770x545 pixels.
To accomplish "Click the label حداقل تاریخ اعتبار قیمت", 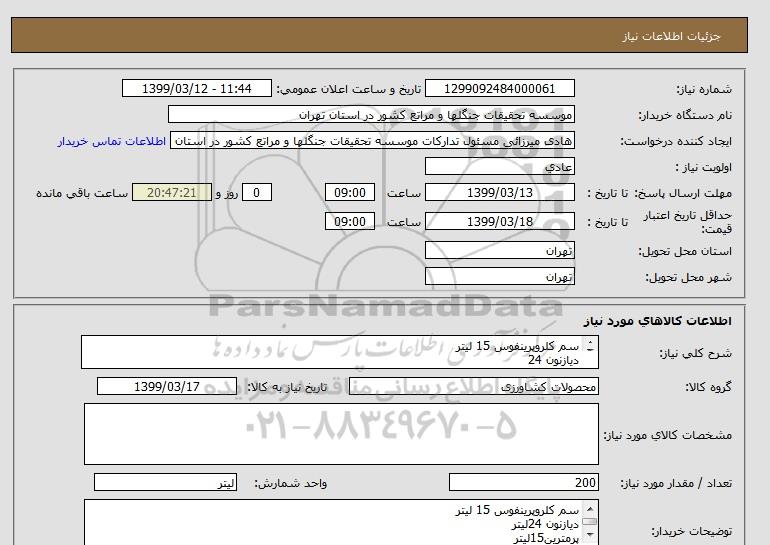I will point(688,222).
